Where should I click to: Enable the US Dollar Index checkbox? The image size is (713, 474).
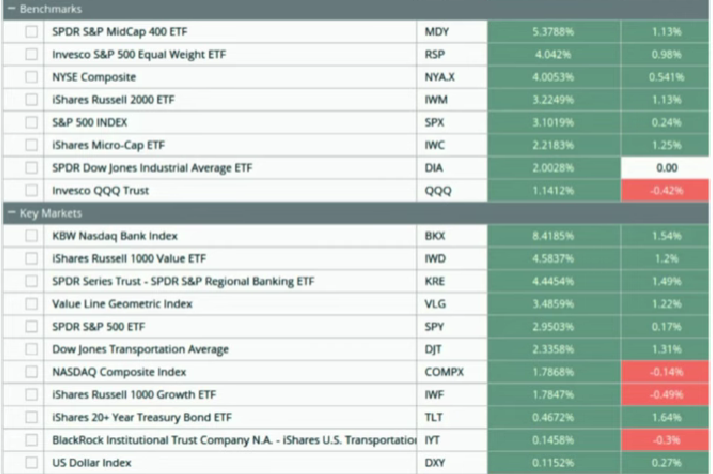pyautogui.click(x=33, y=464)
